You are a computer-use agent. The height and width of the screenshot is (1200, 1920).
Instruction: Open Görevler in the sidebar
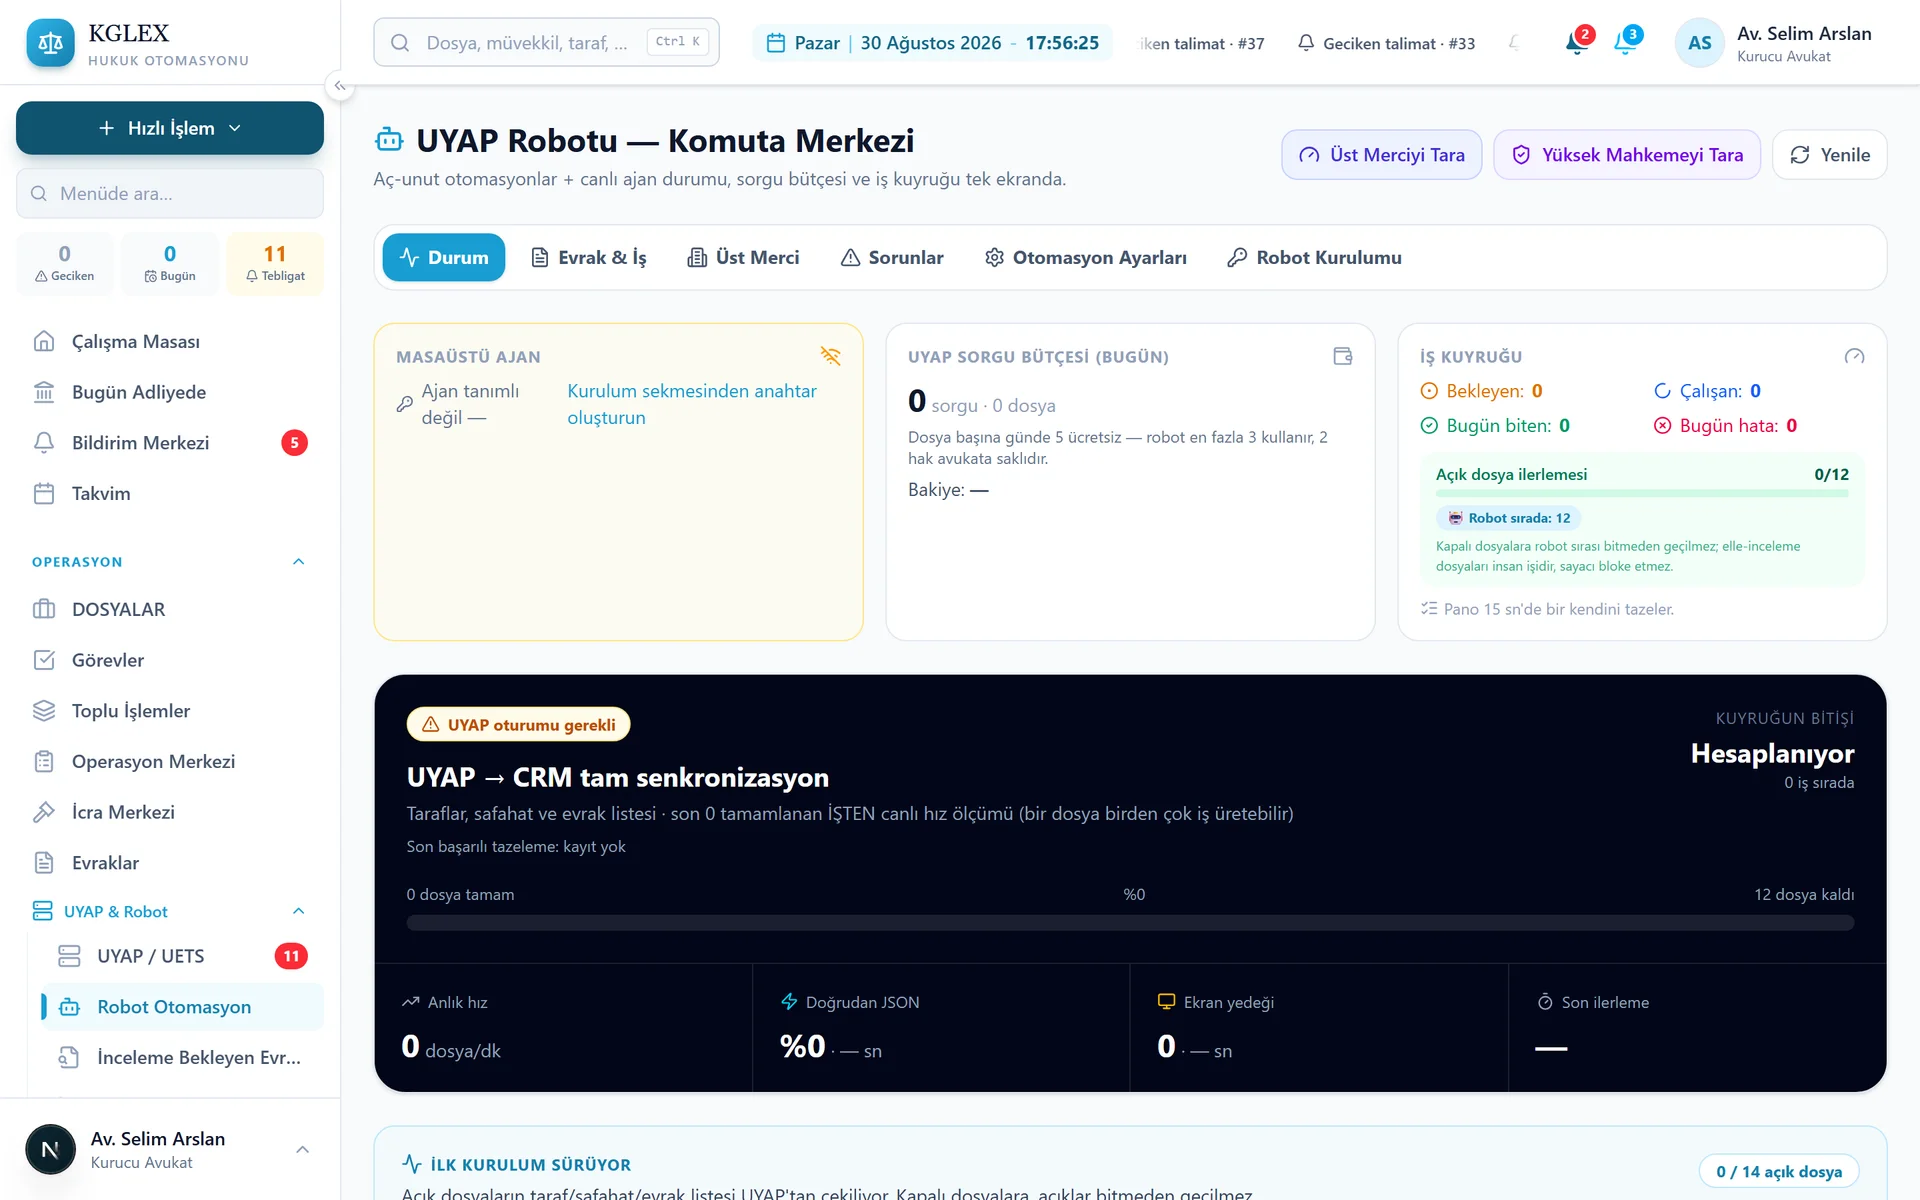point(170,660)
